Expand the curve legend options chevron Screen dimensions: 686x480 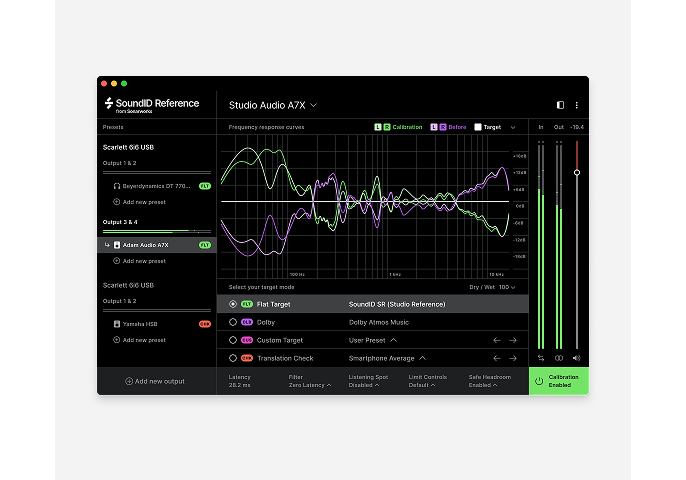513,127
